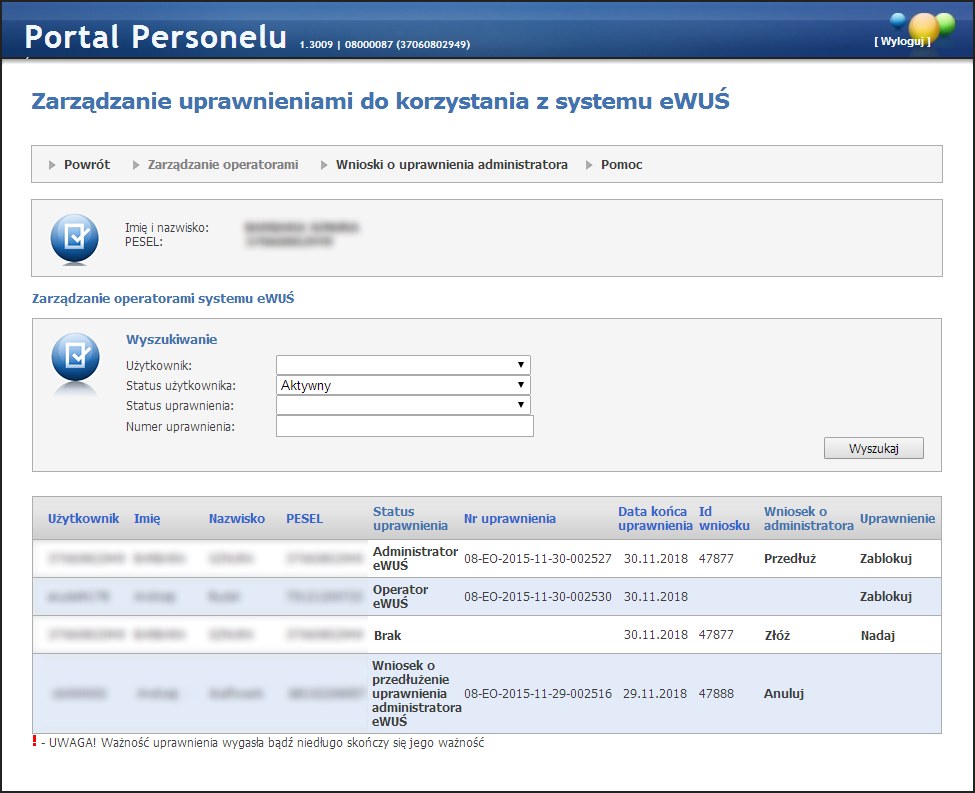Click the Wyloguj link

[902, 41]
